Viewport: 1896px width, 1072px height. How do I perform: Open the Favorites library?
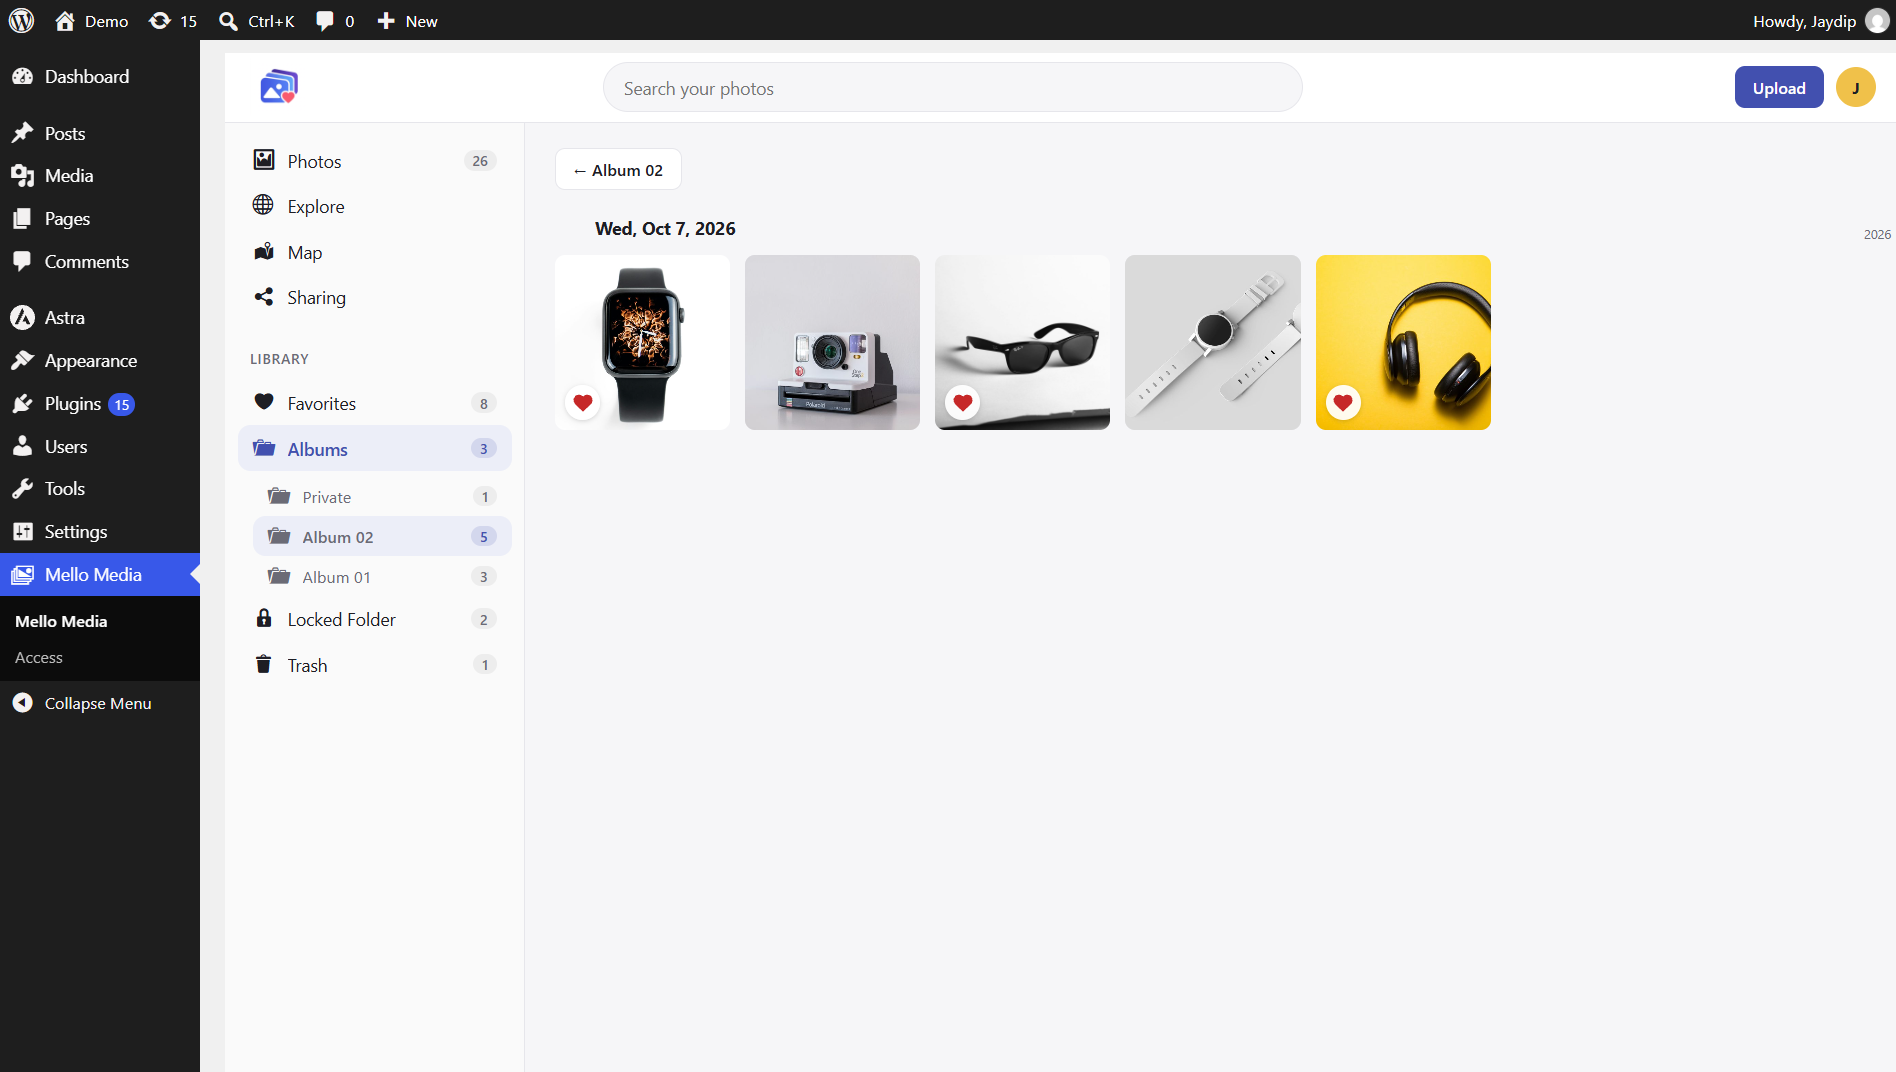click(x=375, y=403)
